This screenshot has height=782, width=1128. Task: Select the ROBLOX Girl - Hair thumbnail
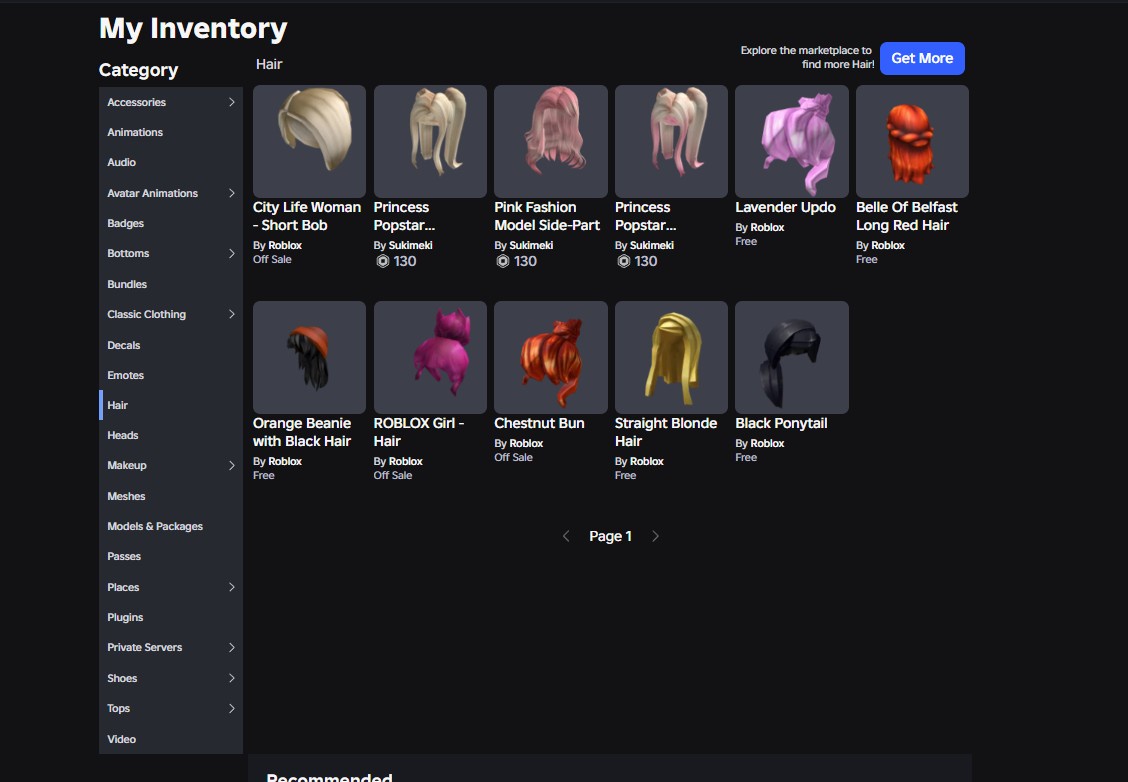point(430,358)
